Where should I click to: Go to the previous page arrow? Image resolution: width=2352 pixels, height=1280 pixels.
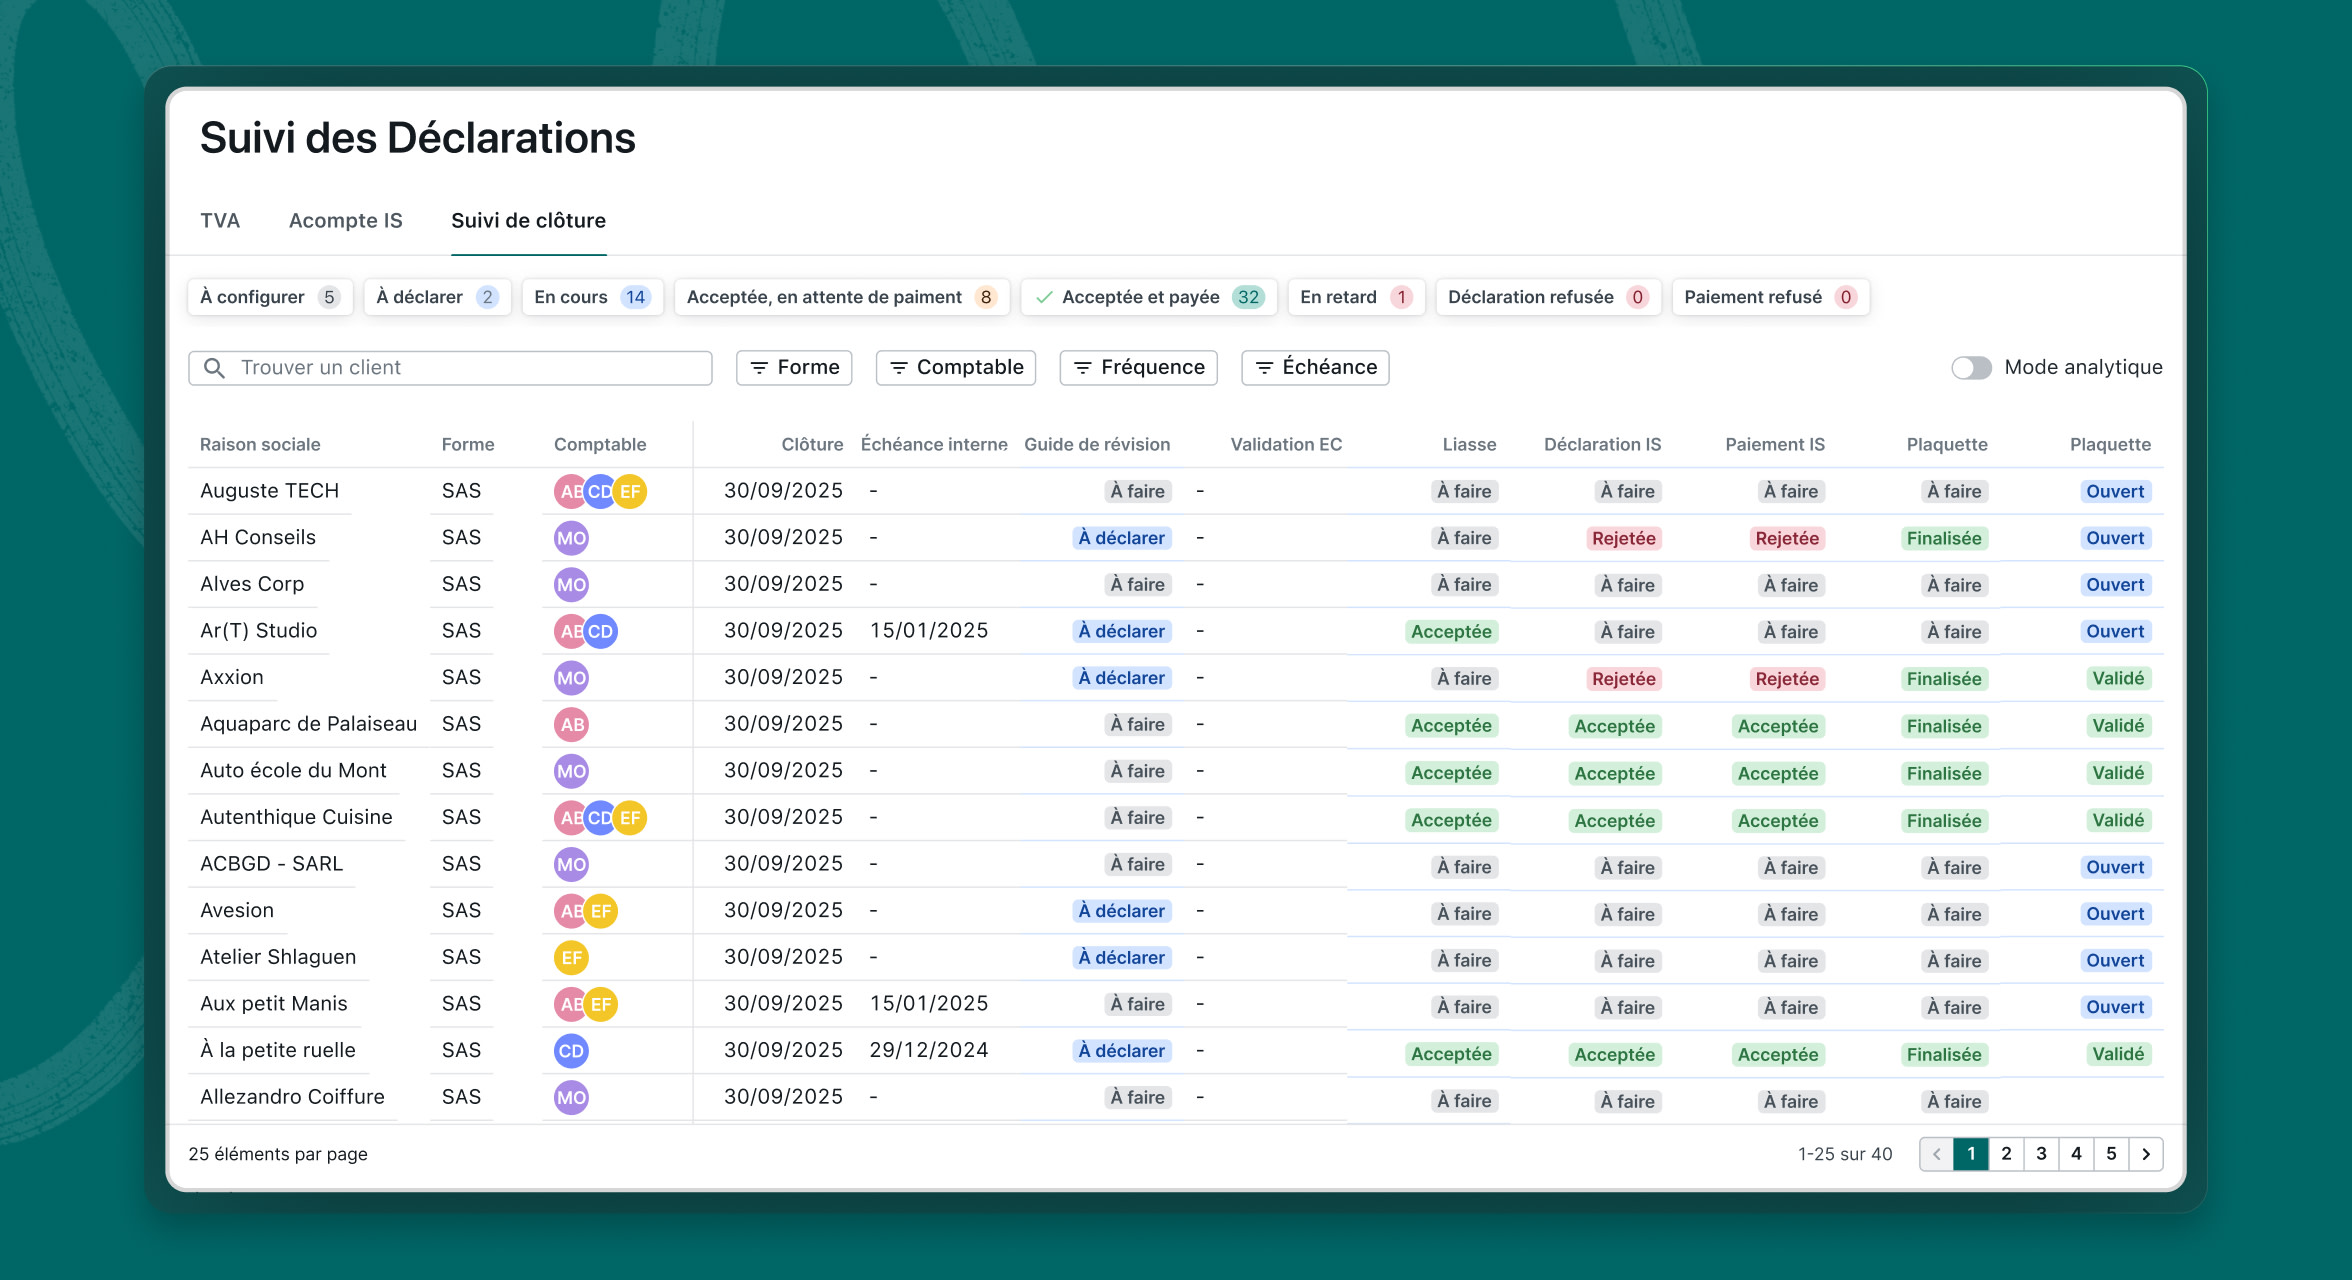pos(1936,1154)
